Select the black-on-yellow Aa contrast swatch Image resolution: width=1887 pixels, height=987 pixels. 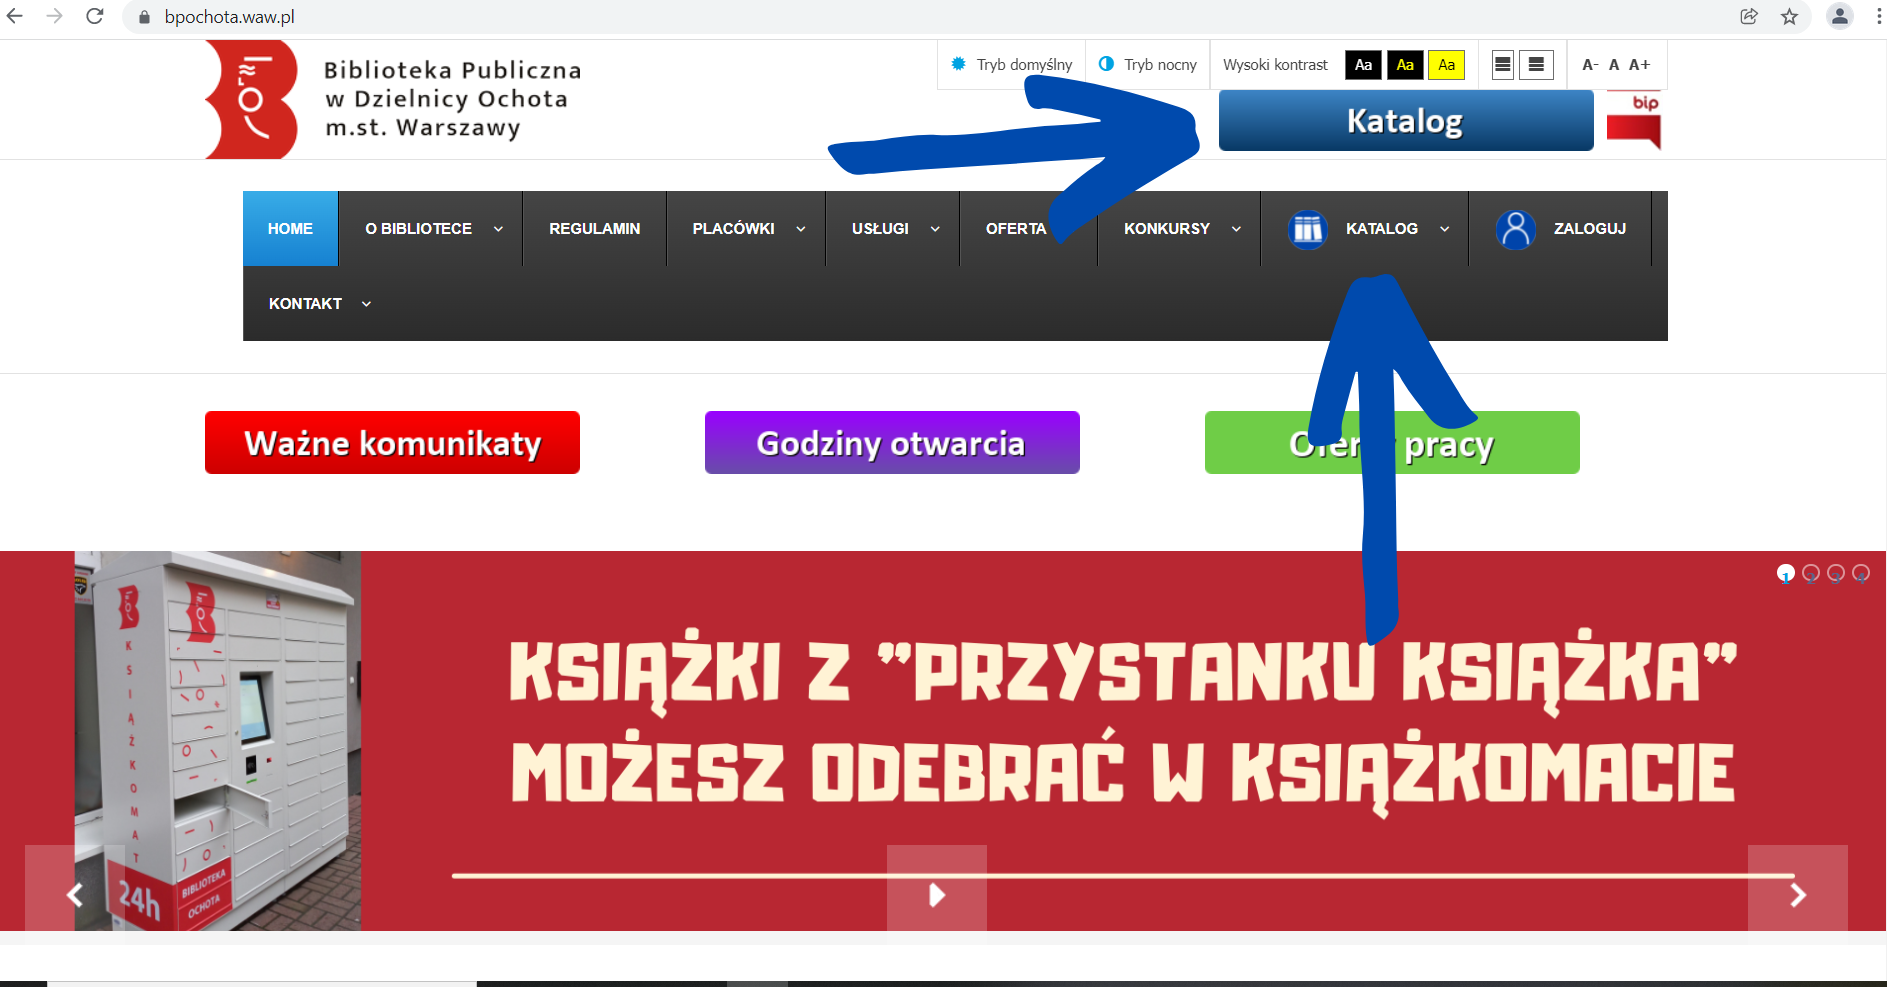pyautogui.click(x=1446, y=64)
